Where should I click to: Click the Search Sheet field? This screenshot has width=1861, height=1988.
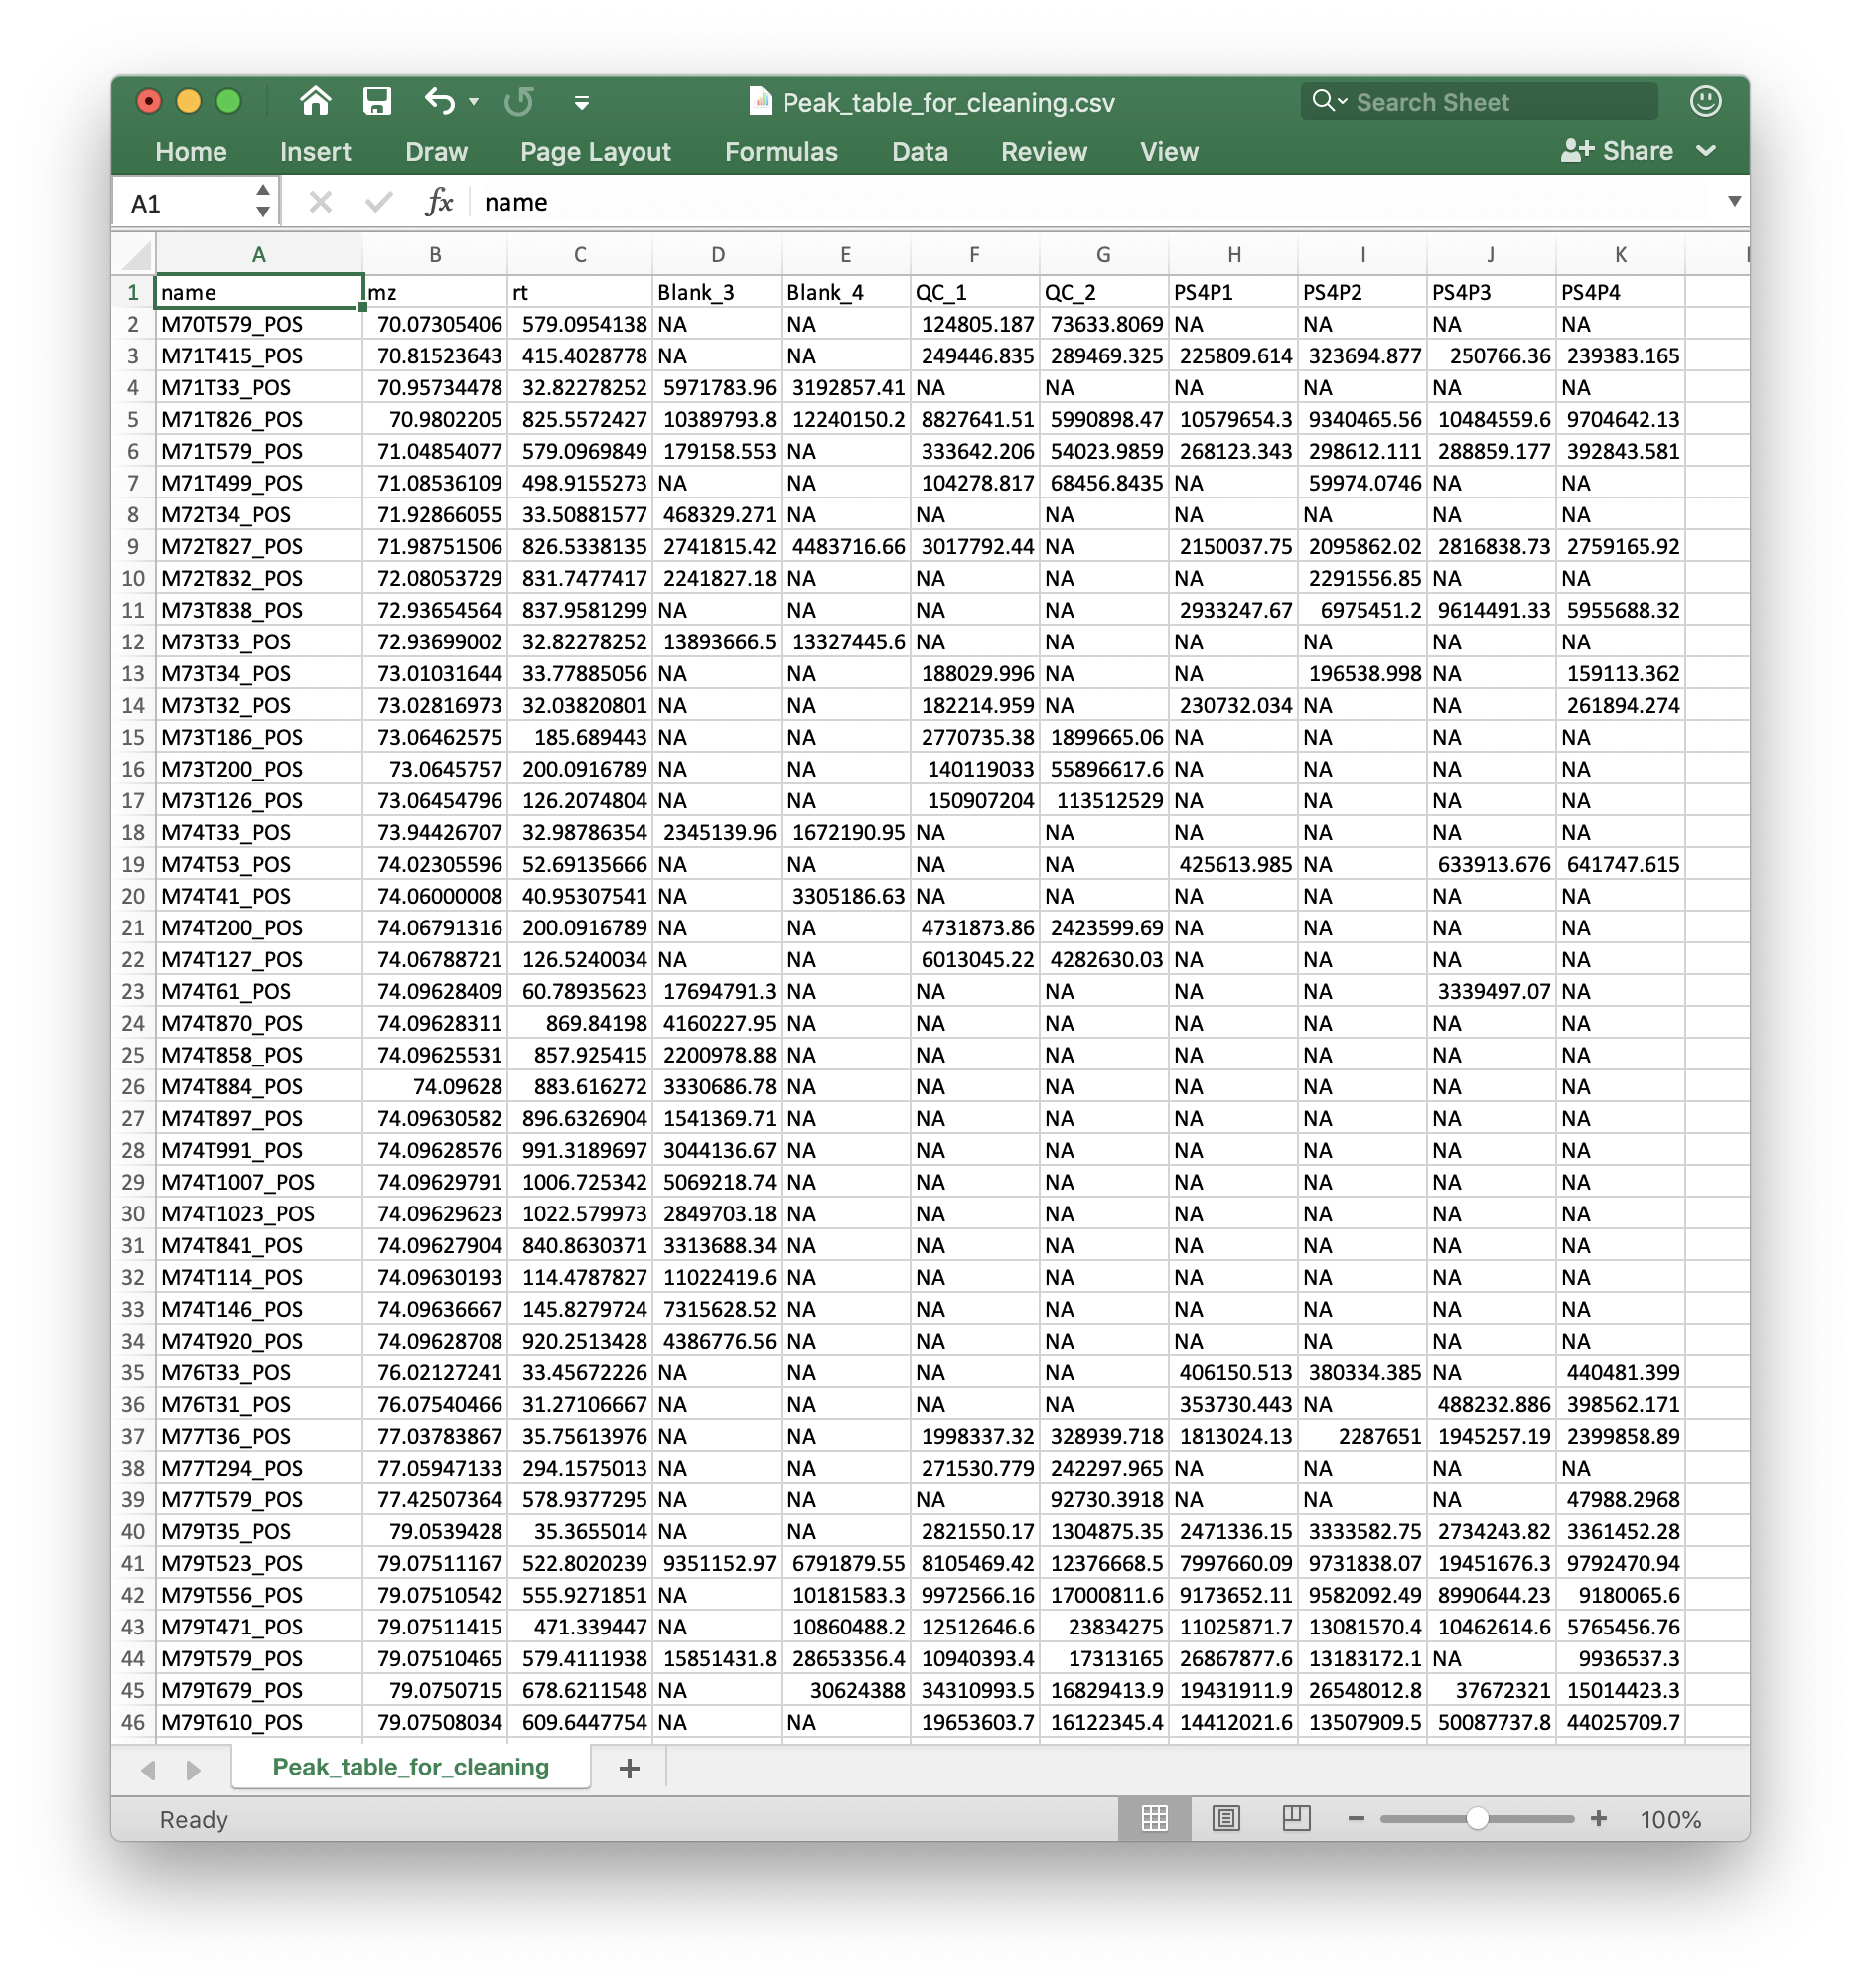[x=1480, y=102]
